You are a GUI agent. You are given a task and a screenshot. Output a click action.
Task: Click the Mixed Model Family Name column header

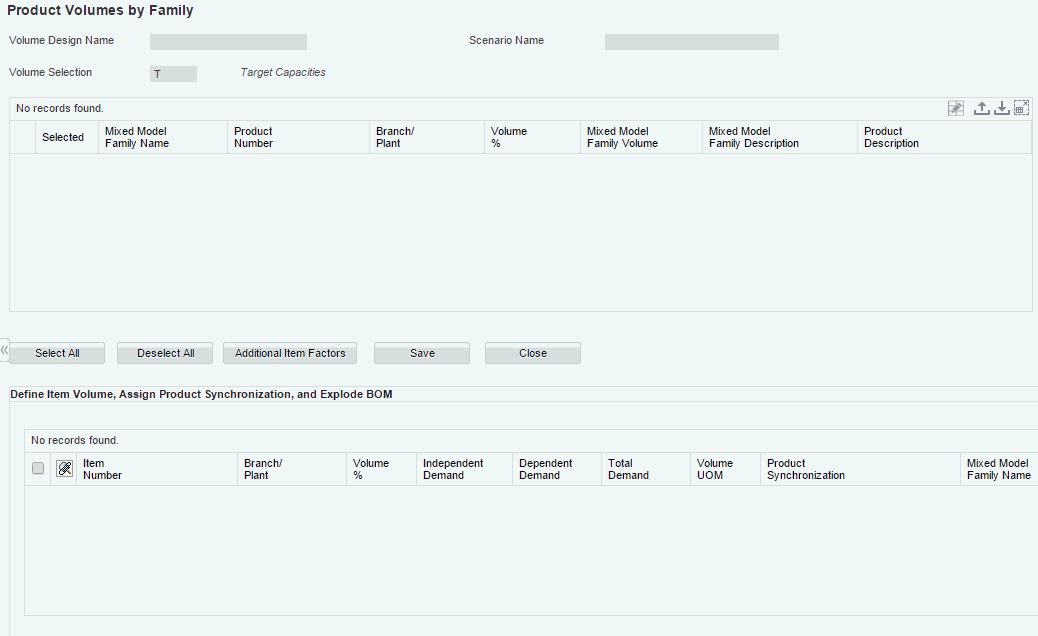point(137,137)
